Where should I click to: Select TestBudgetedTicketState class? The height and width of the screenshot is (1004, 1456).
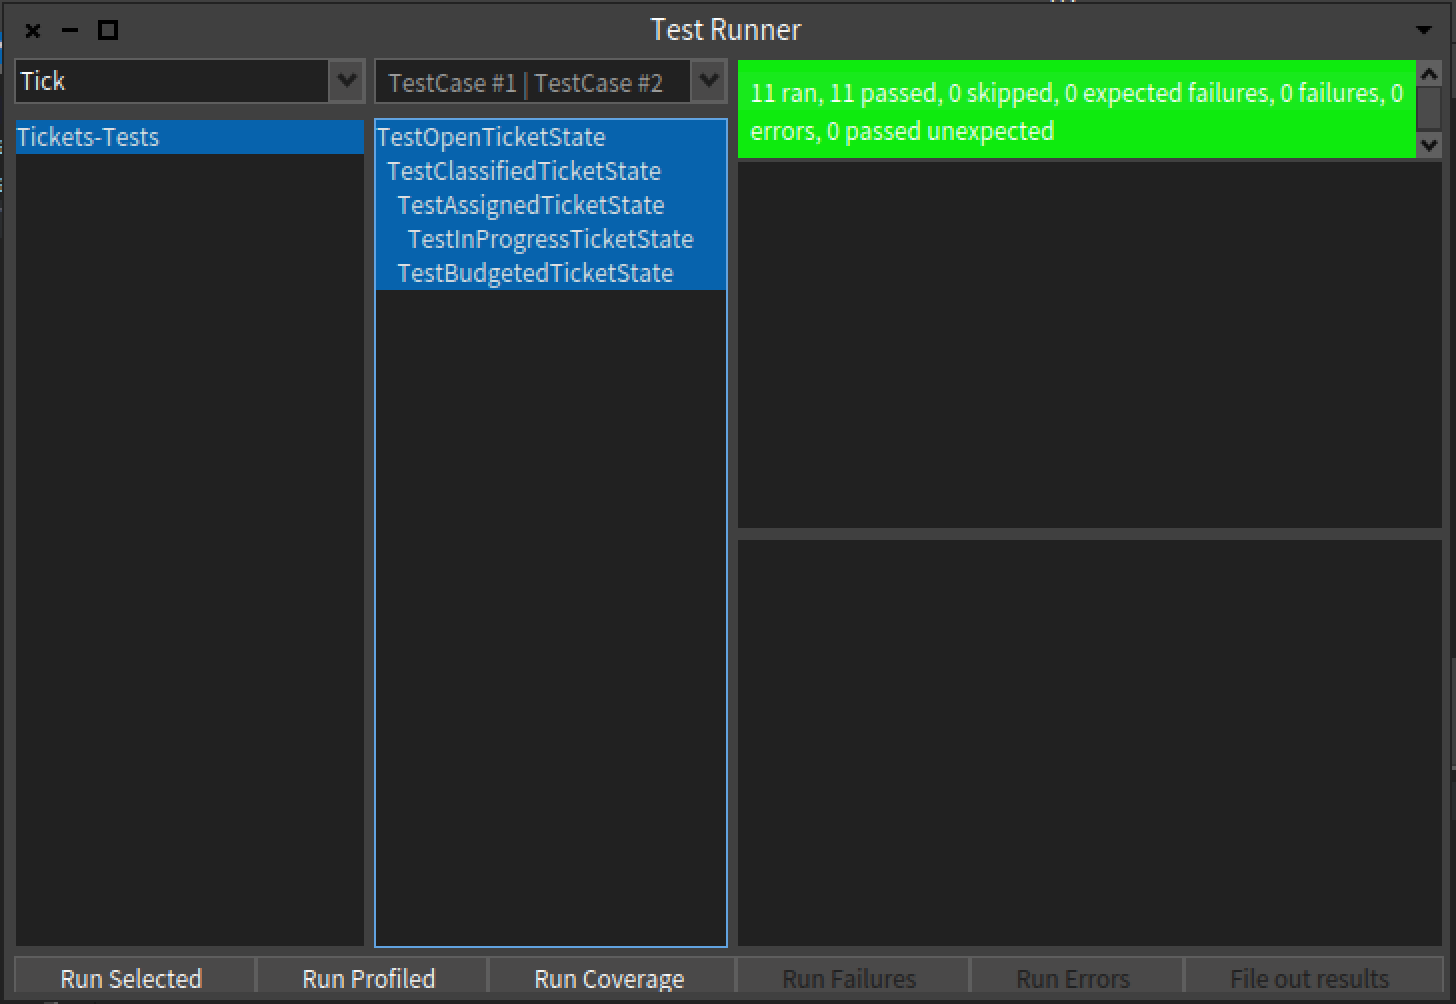[x=535, y=273]
